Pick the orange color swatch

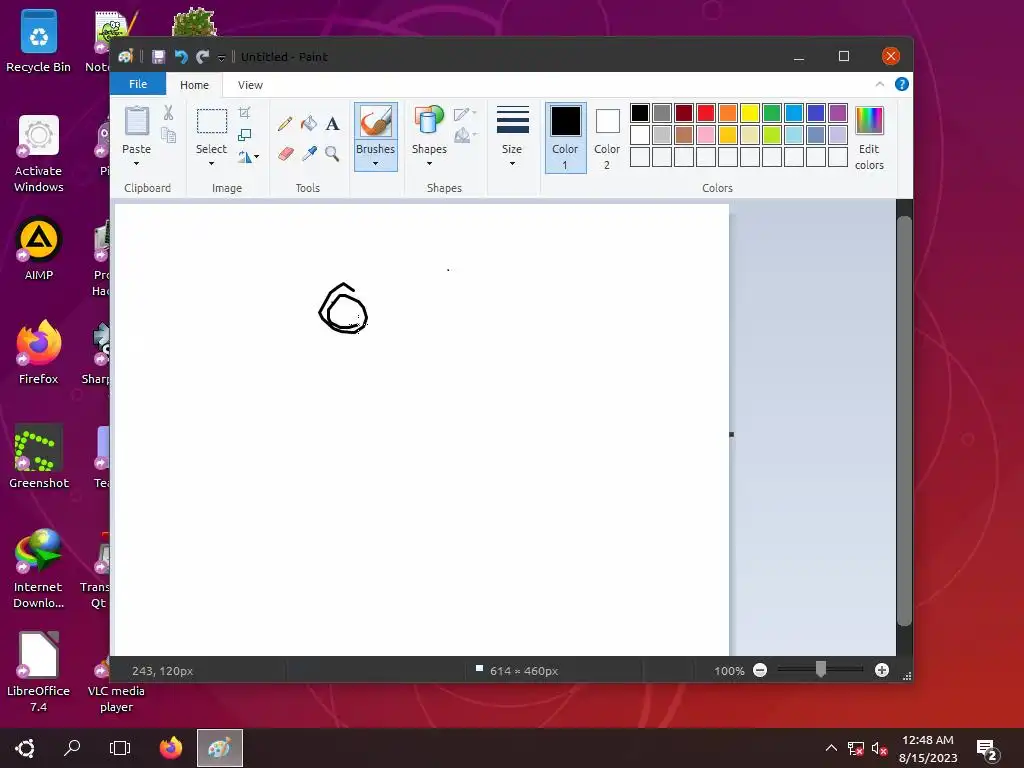(728, 113)
